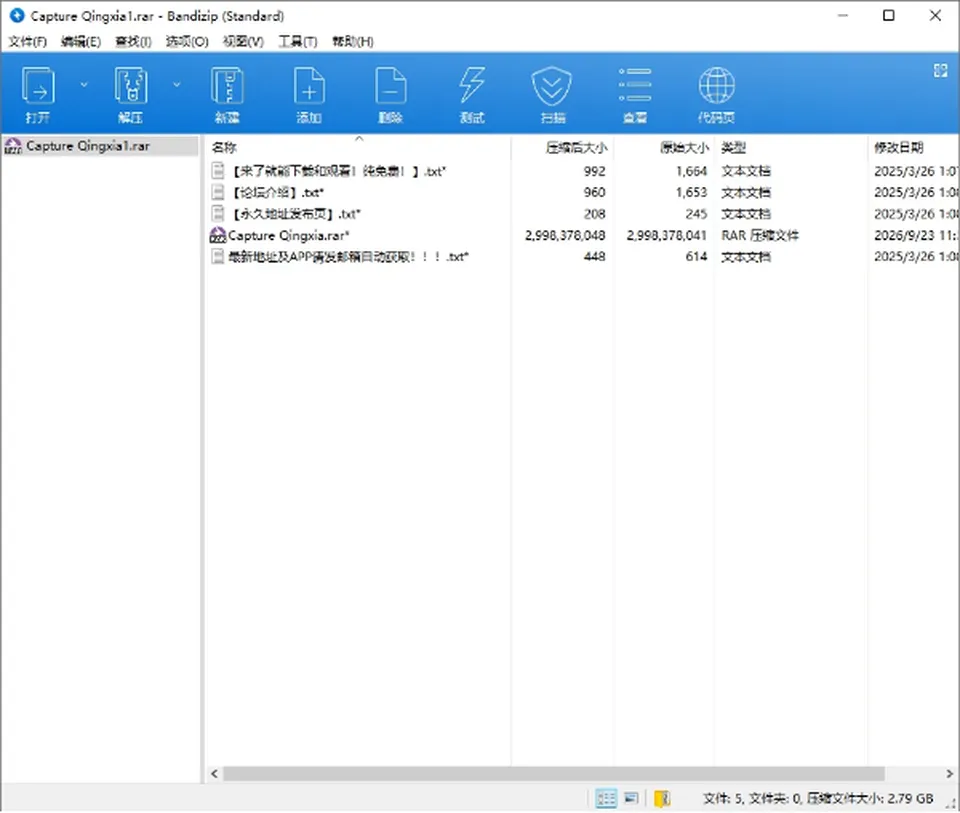The image size is (960, 813).
Task: Click the RAR icon beside Capture Qingxia.rar
Action: coord(218,235)
